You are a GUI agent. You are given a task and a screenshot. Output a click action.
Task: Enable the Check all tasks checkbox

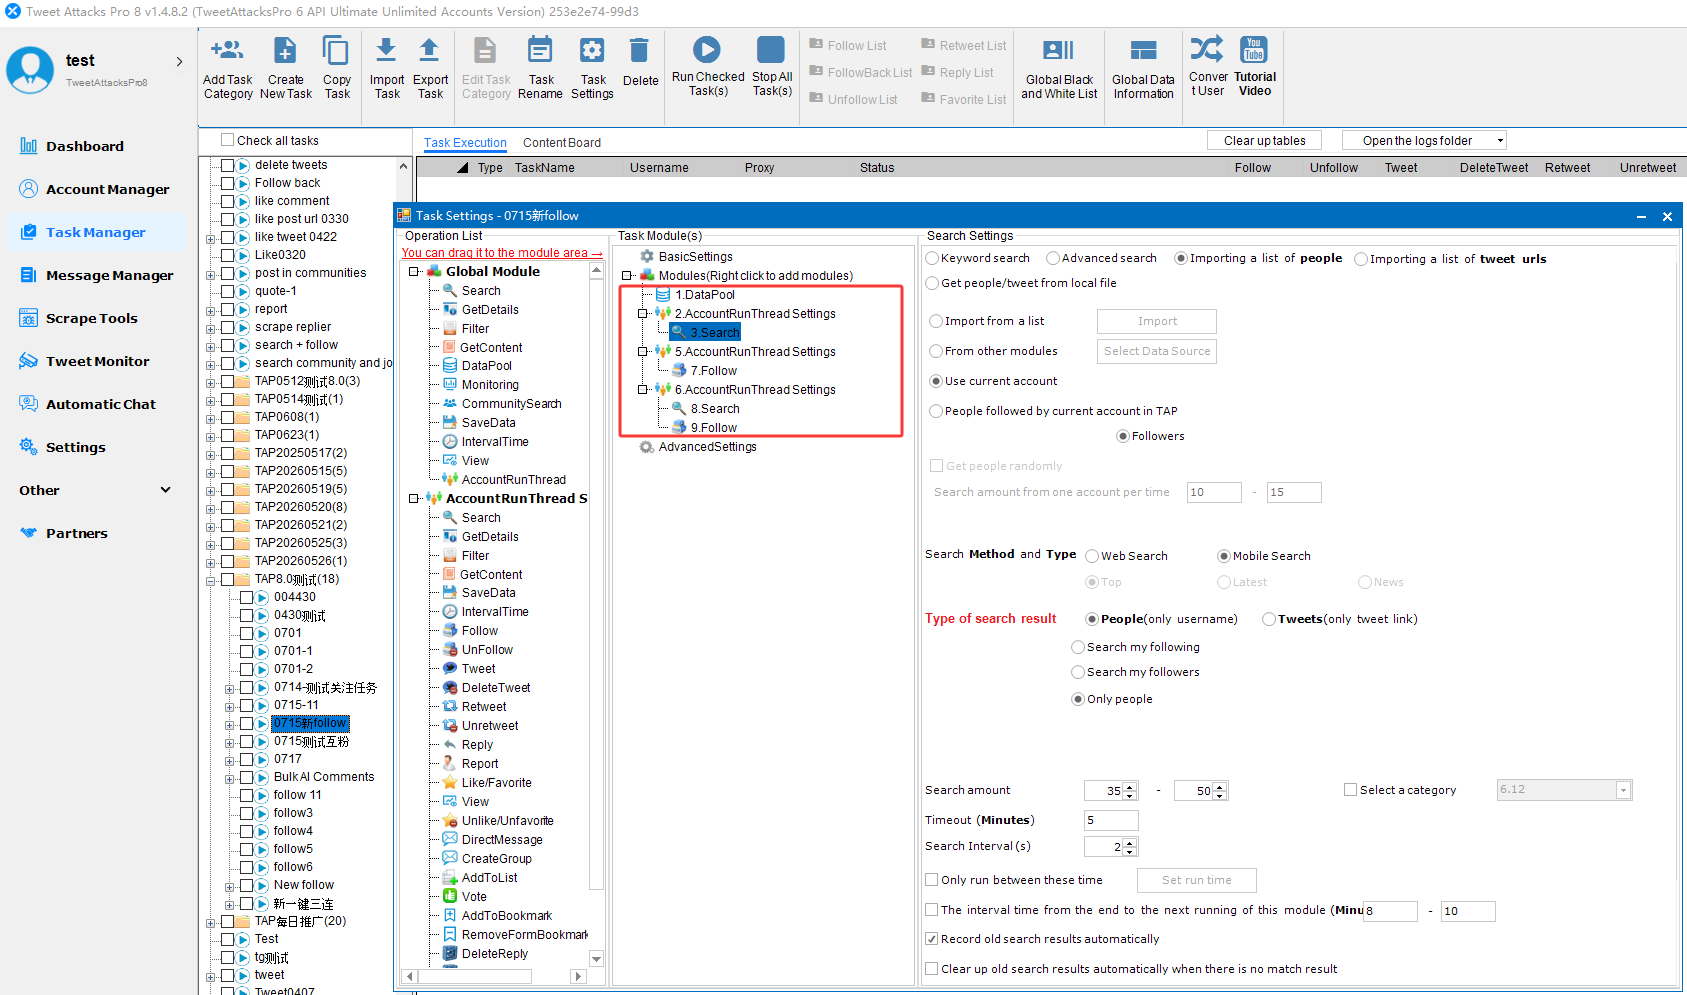click(x=228, y=140)
